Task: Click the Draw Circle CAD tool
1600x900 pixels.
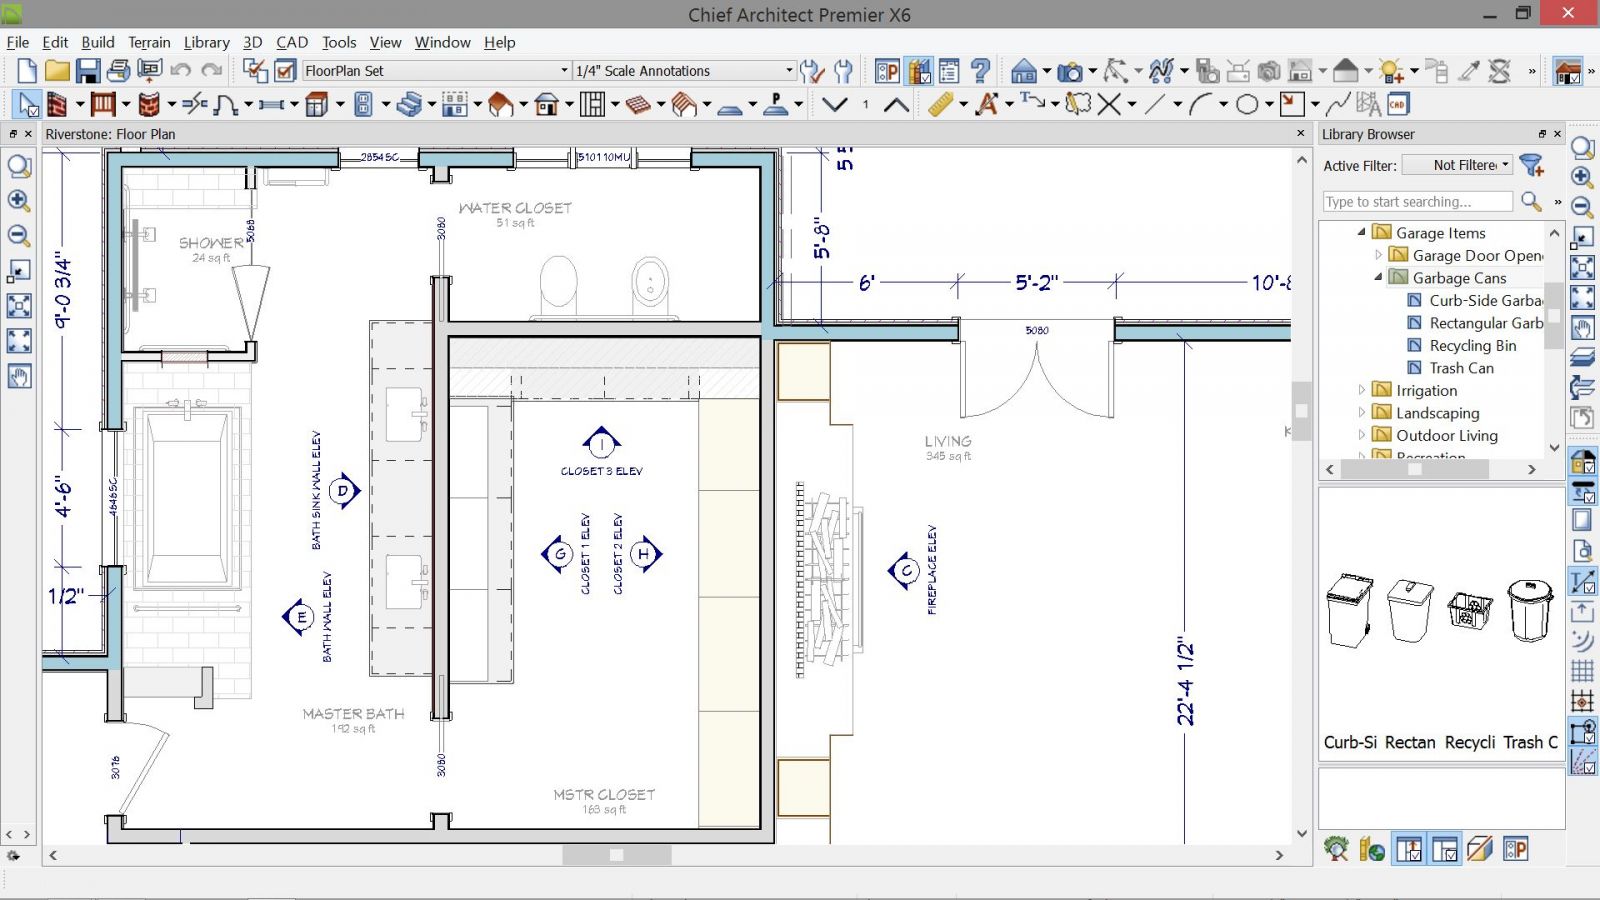Action: [x=1247, y=104]
